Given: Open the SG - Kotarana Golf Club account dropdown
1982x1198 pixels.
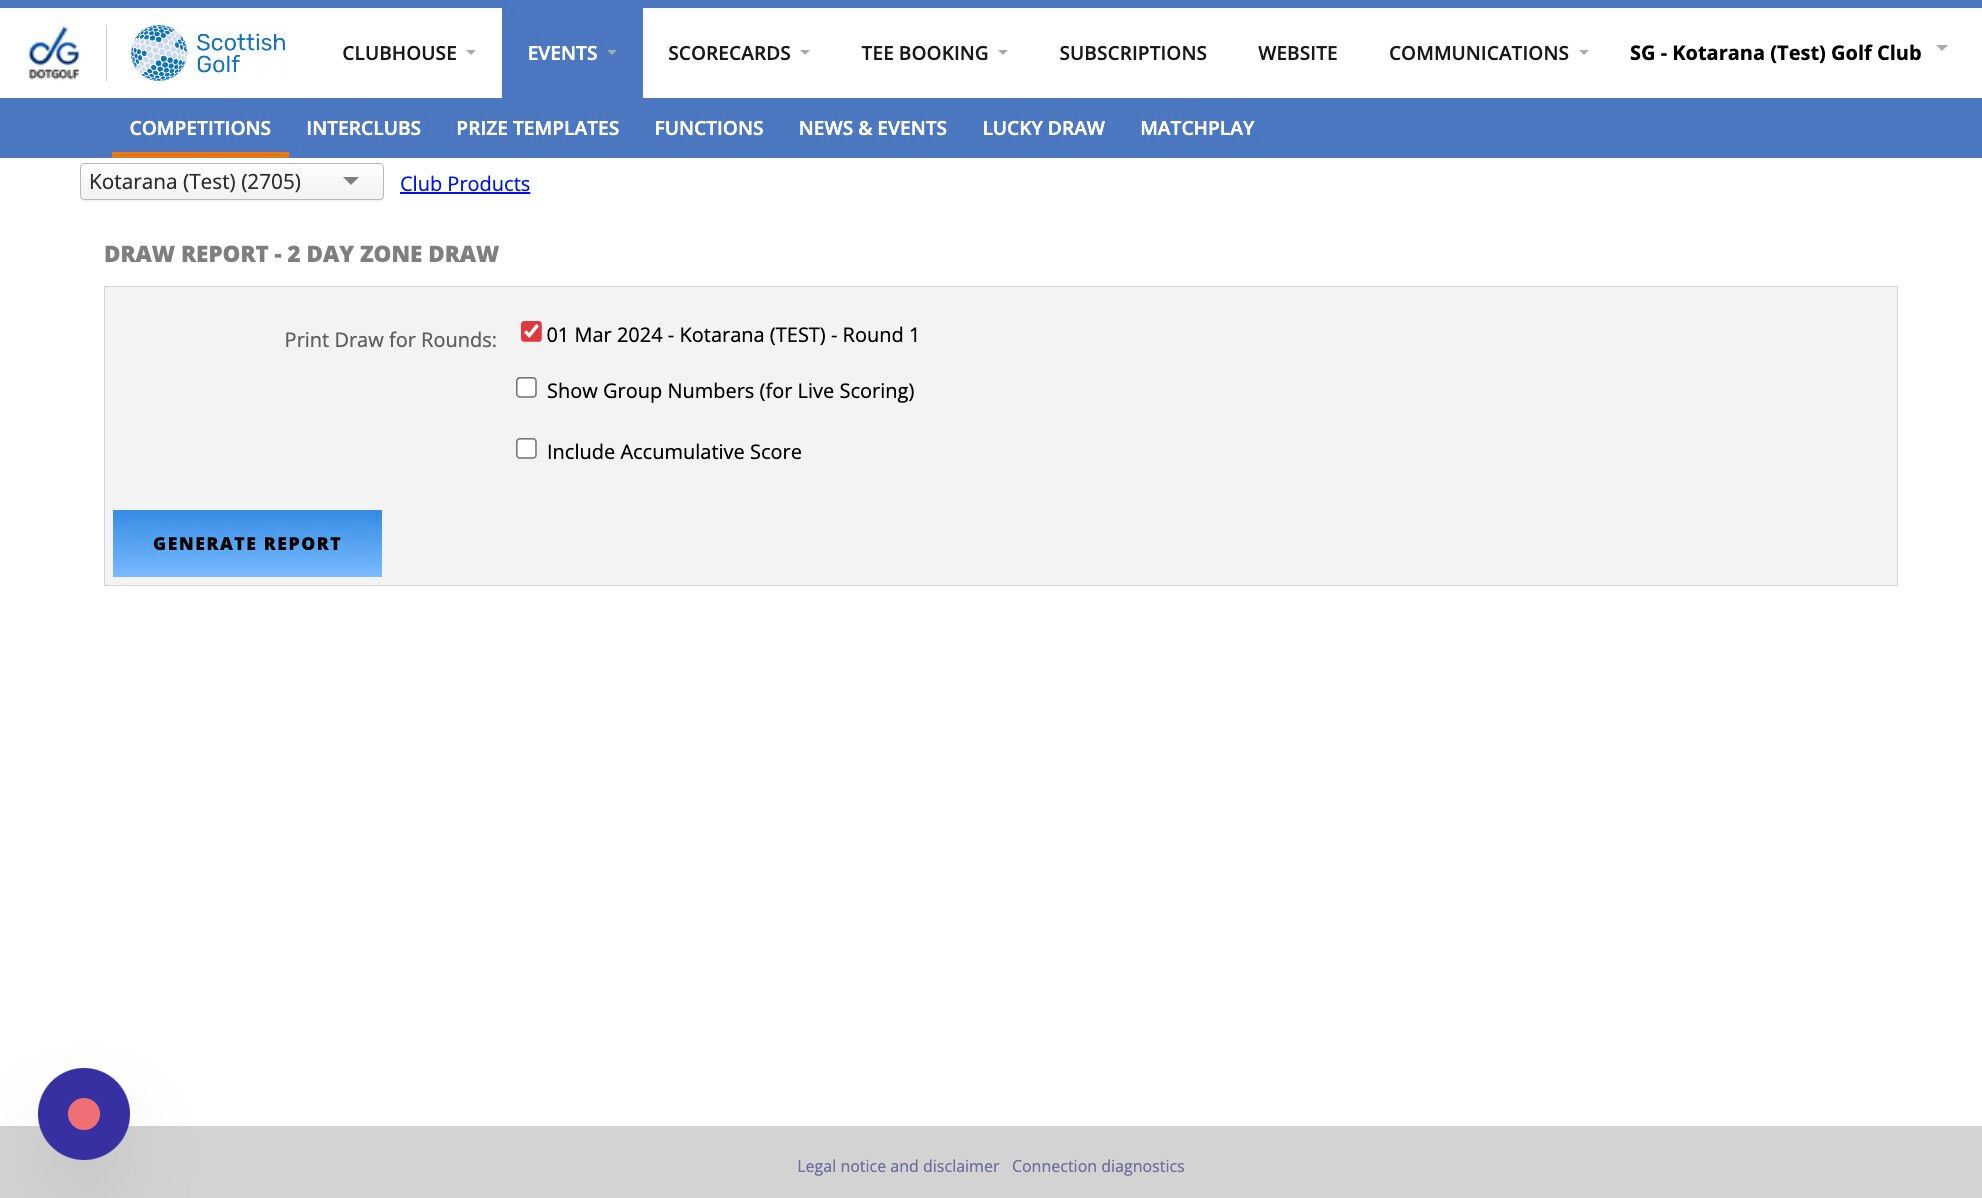Looking at the screenshot, I should tap(1787, 52).
